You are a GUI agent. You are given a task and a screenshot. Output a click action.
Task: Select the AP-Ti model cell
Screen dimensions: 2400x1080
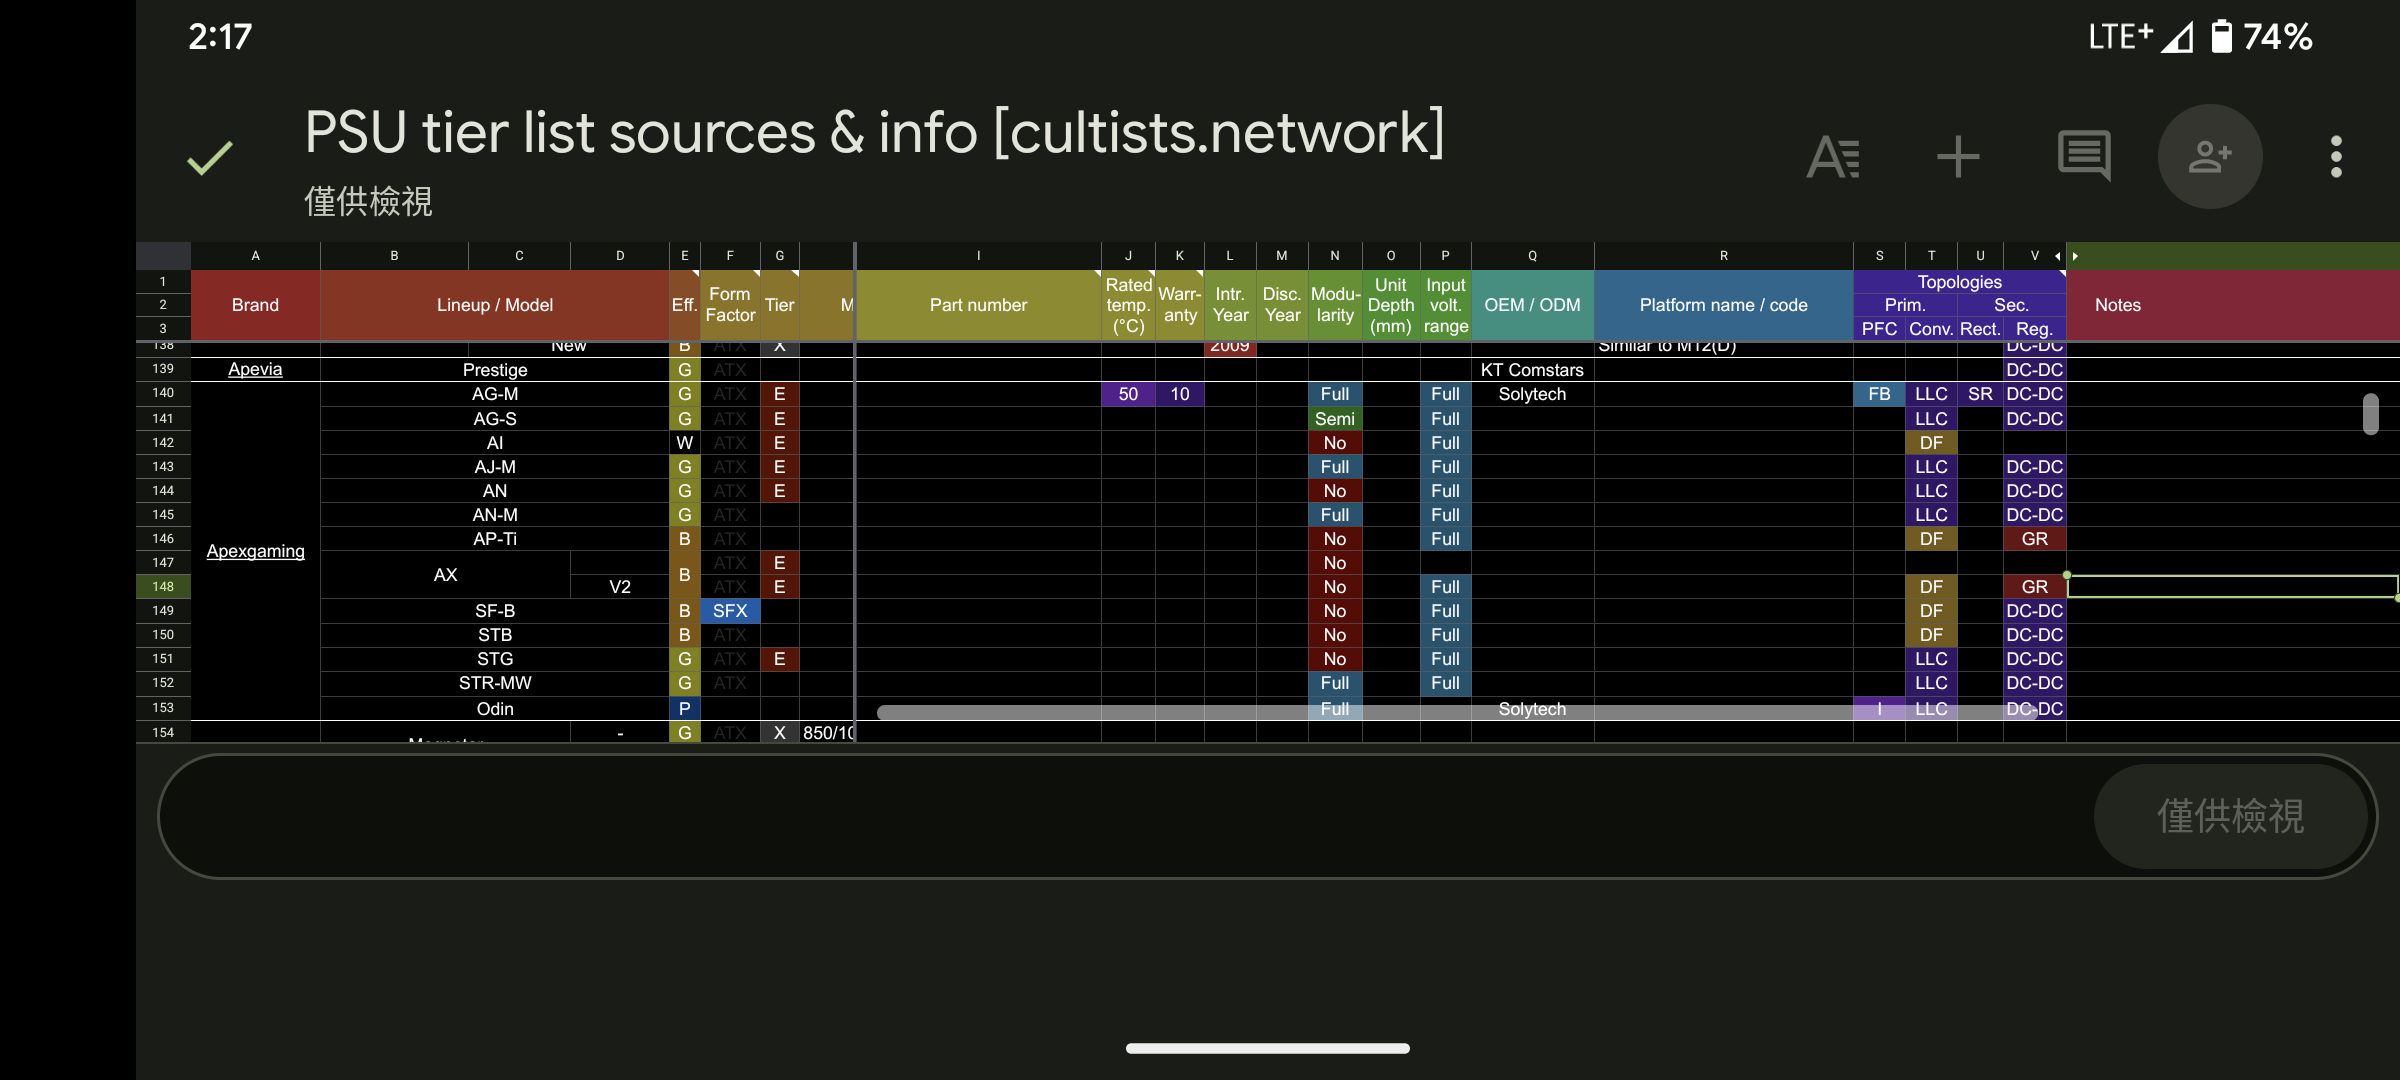pos(494,538)
